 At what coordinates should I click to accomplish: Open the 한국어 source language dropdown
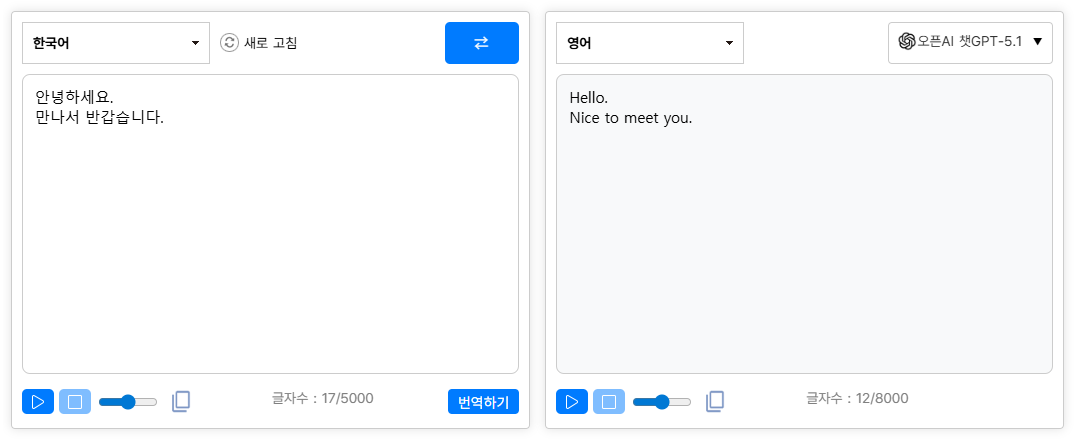[x=116, y=43]
